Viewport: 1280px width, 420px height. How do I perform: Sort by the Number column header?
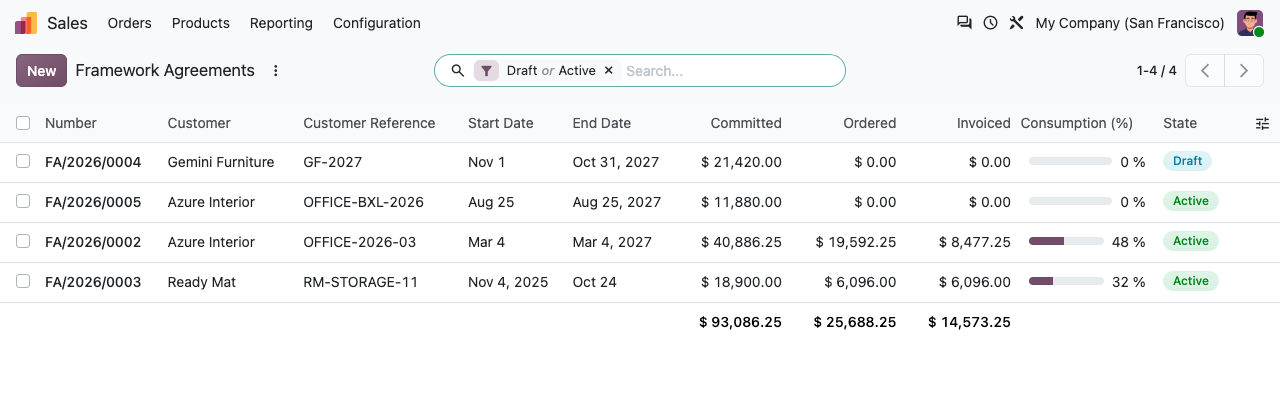click(x=71, y=123)
